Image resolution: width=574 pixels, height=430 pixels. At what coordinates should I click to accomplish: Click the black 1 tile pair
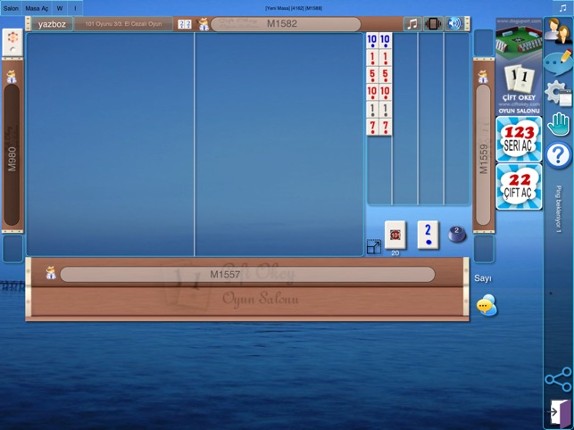(379, 110)
